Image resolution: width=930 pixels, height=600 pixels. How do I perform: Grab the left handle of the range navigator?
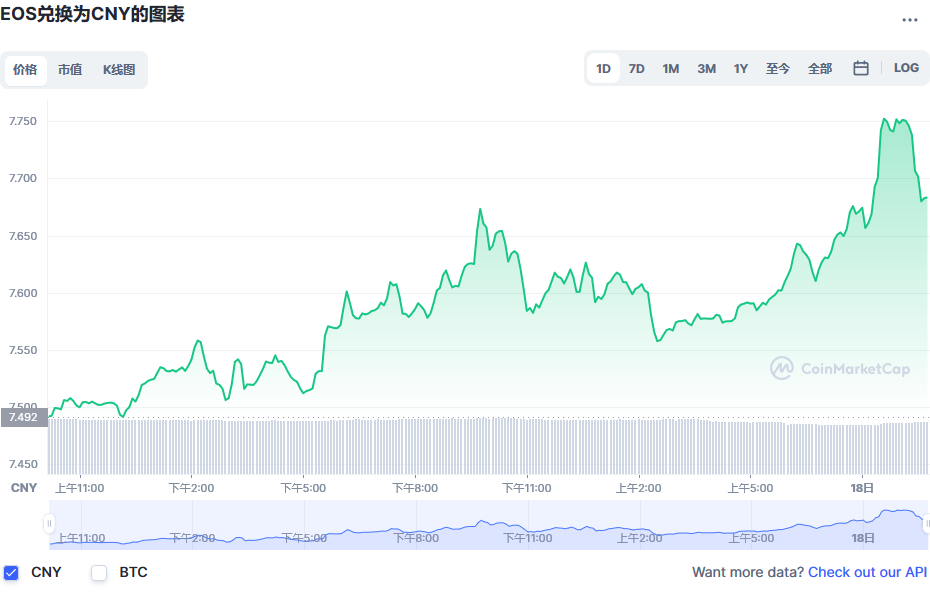[x=49, y=524]
